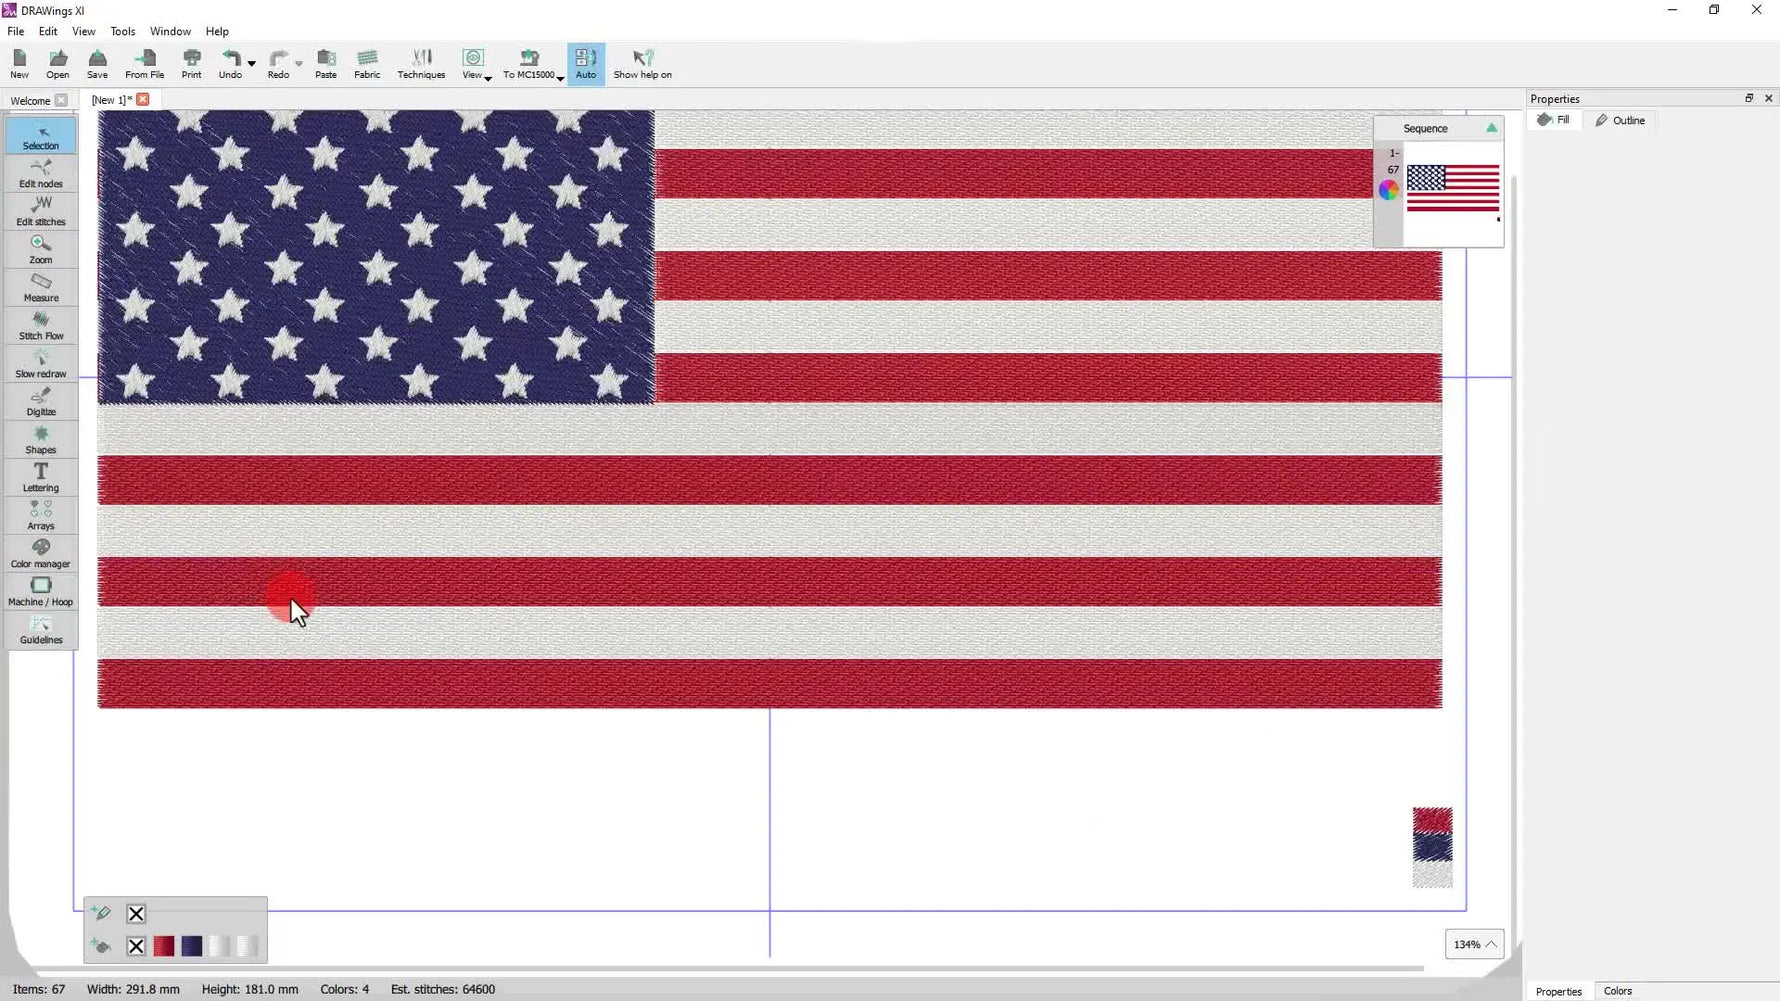Viewport: 1780px width, 1001px height.
Task: Open the Shapes tool
Action: click(x=41, y=439)
